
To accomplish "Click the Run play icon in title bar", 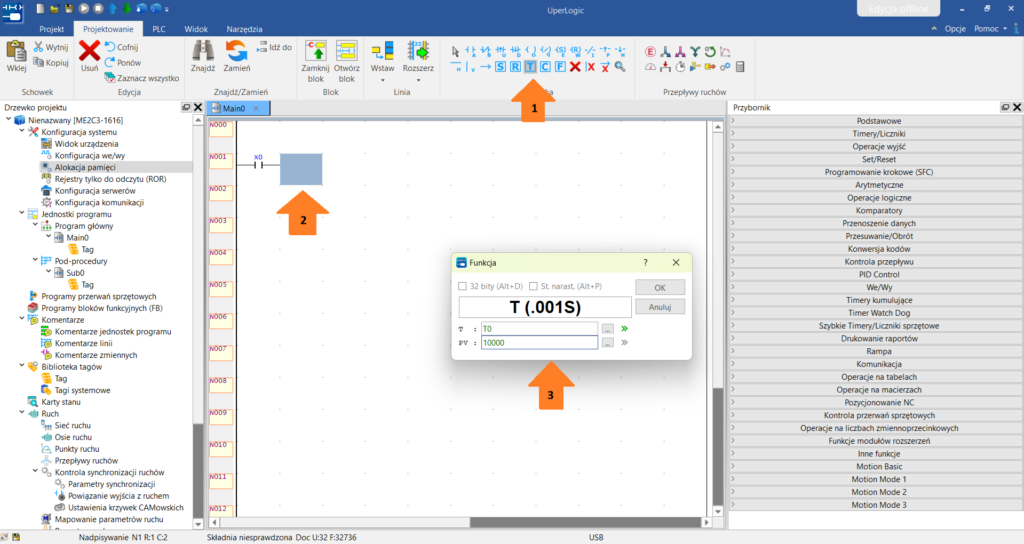I will [84, 8].
